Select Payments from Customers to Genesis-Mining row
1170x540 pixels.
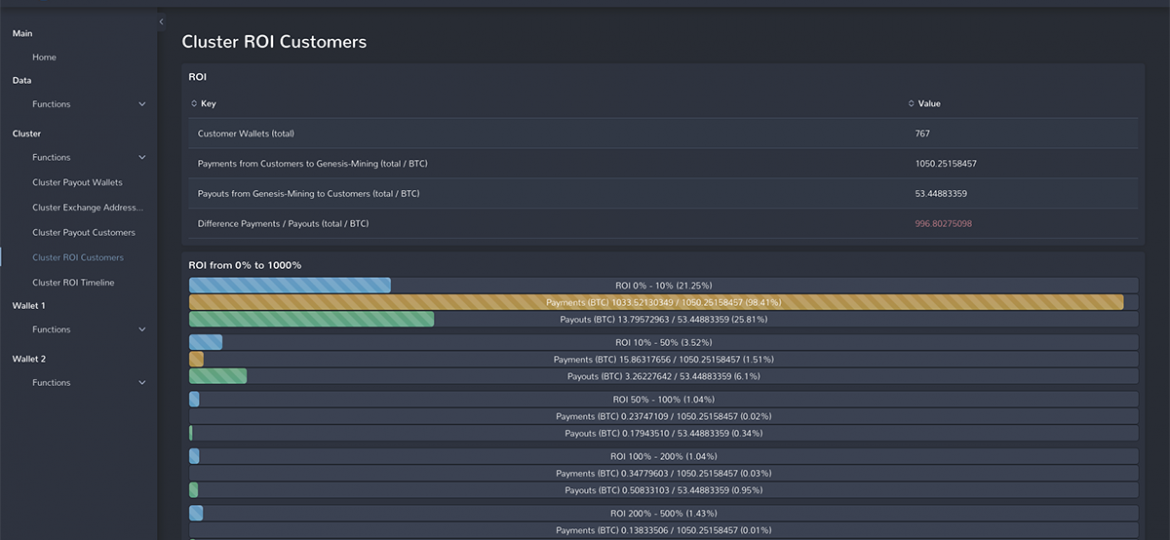tap(663, 163)
